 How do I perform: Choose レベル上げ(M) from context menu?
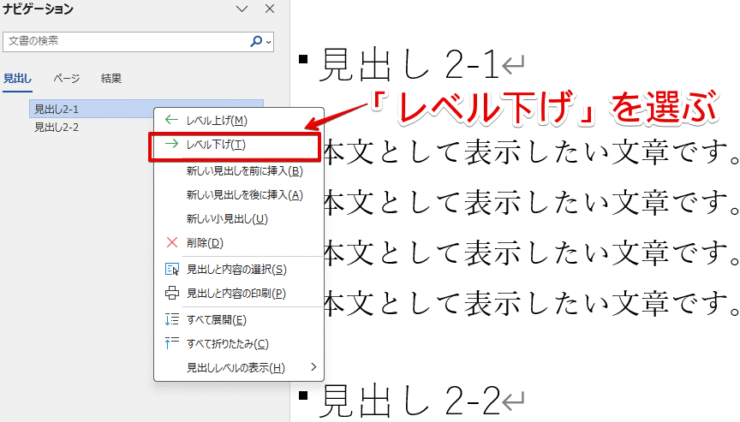pos(238,121)
